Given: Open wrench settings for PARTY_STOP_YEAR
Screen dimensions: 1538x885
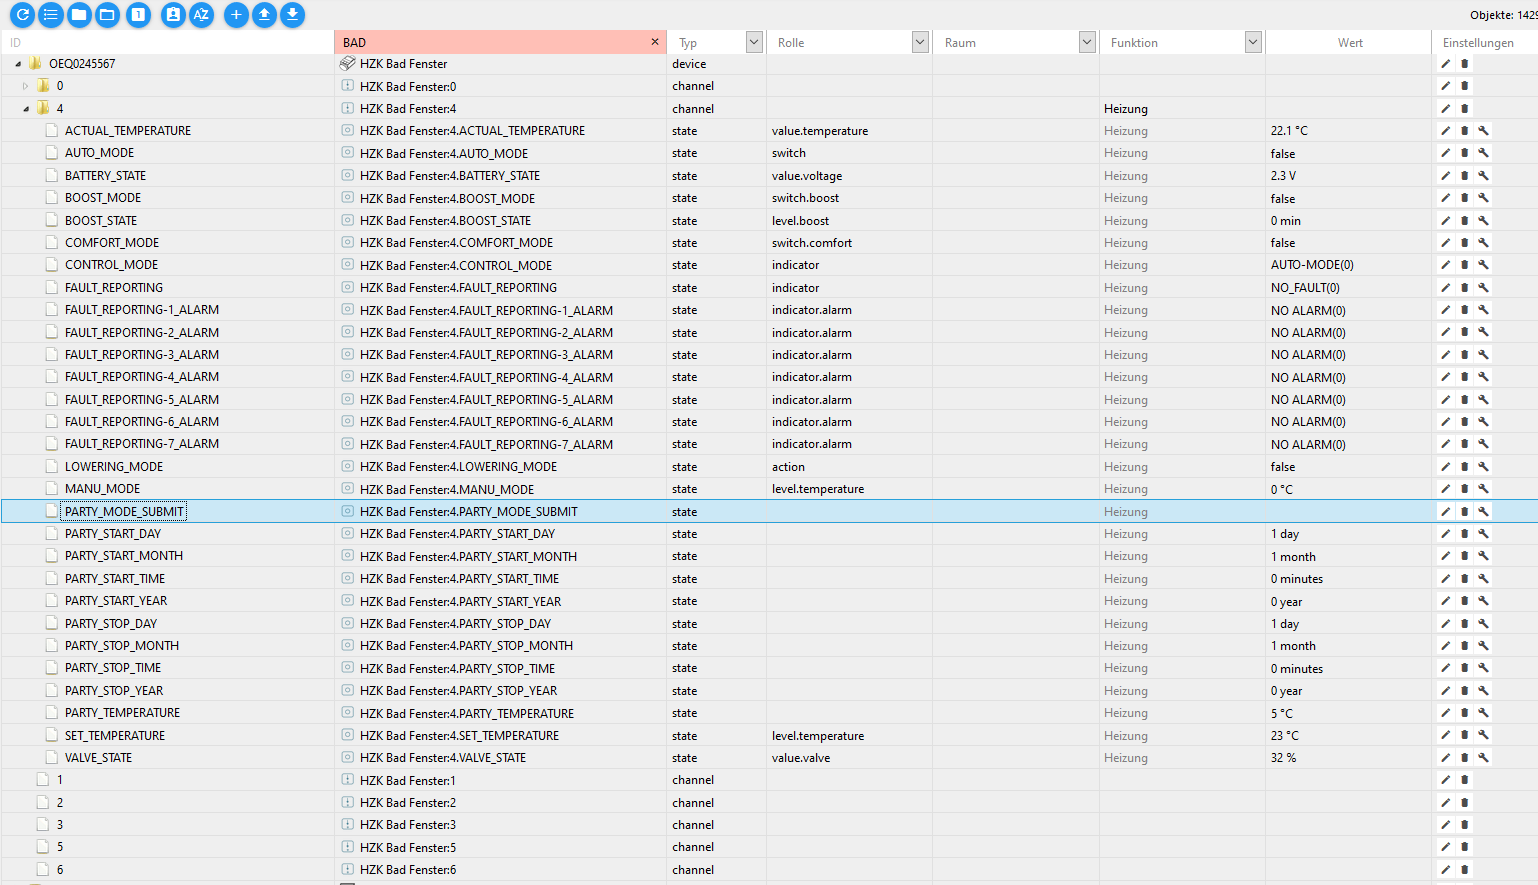Looking at the screenshot, I should 1484,691.
